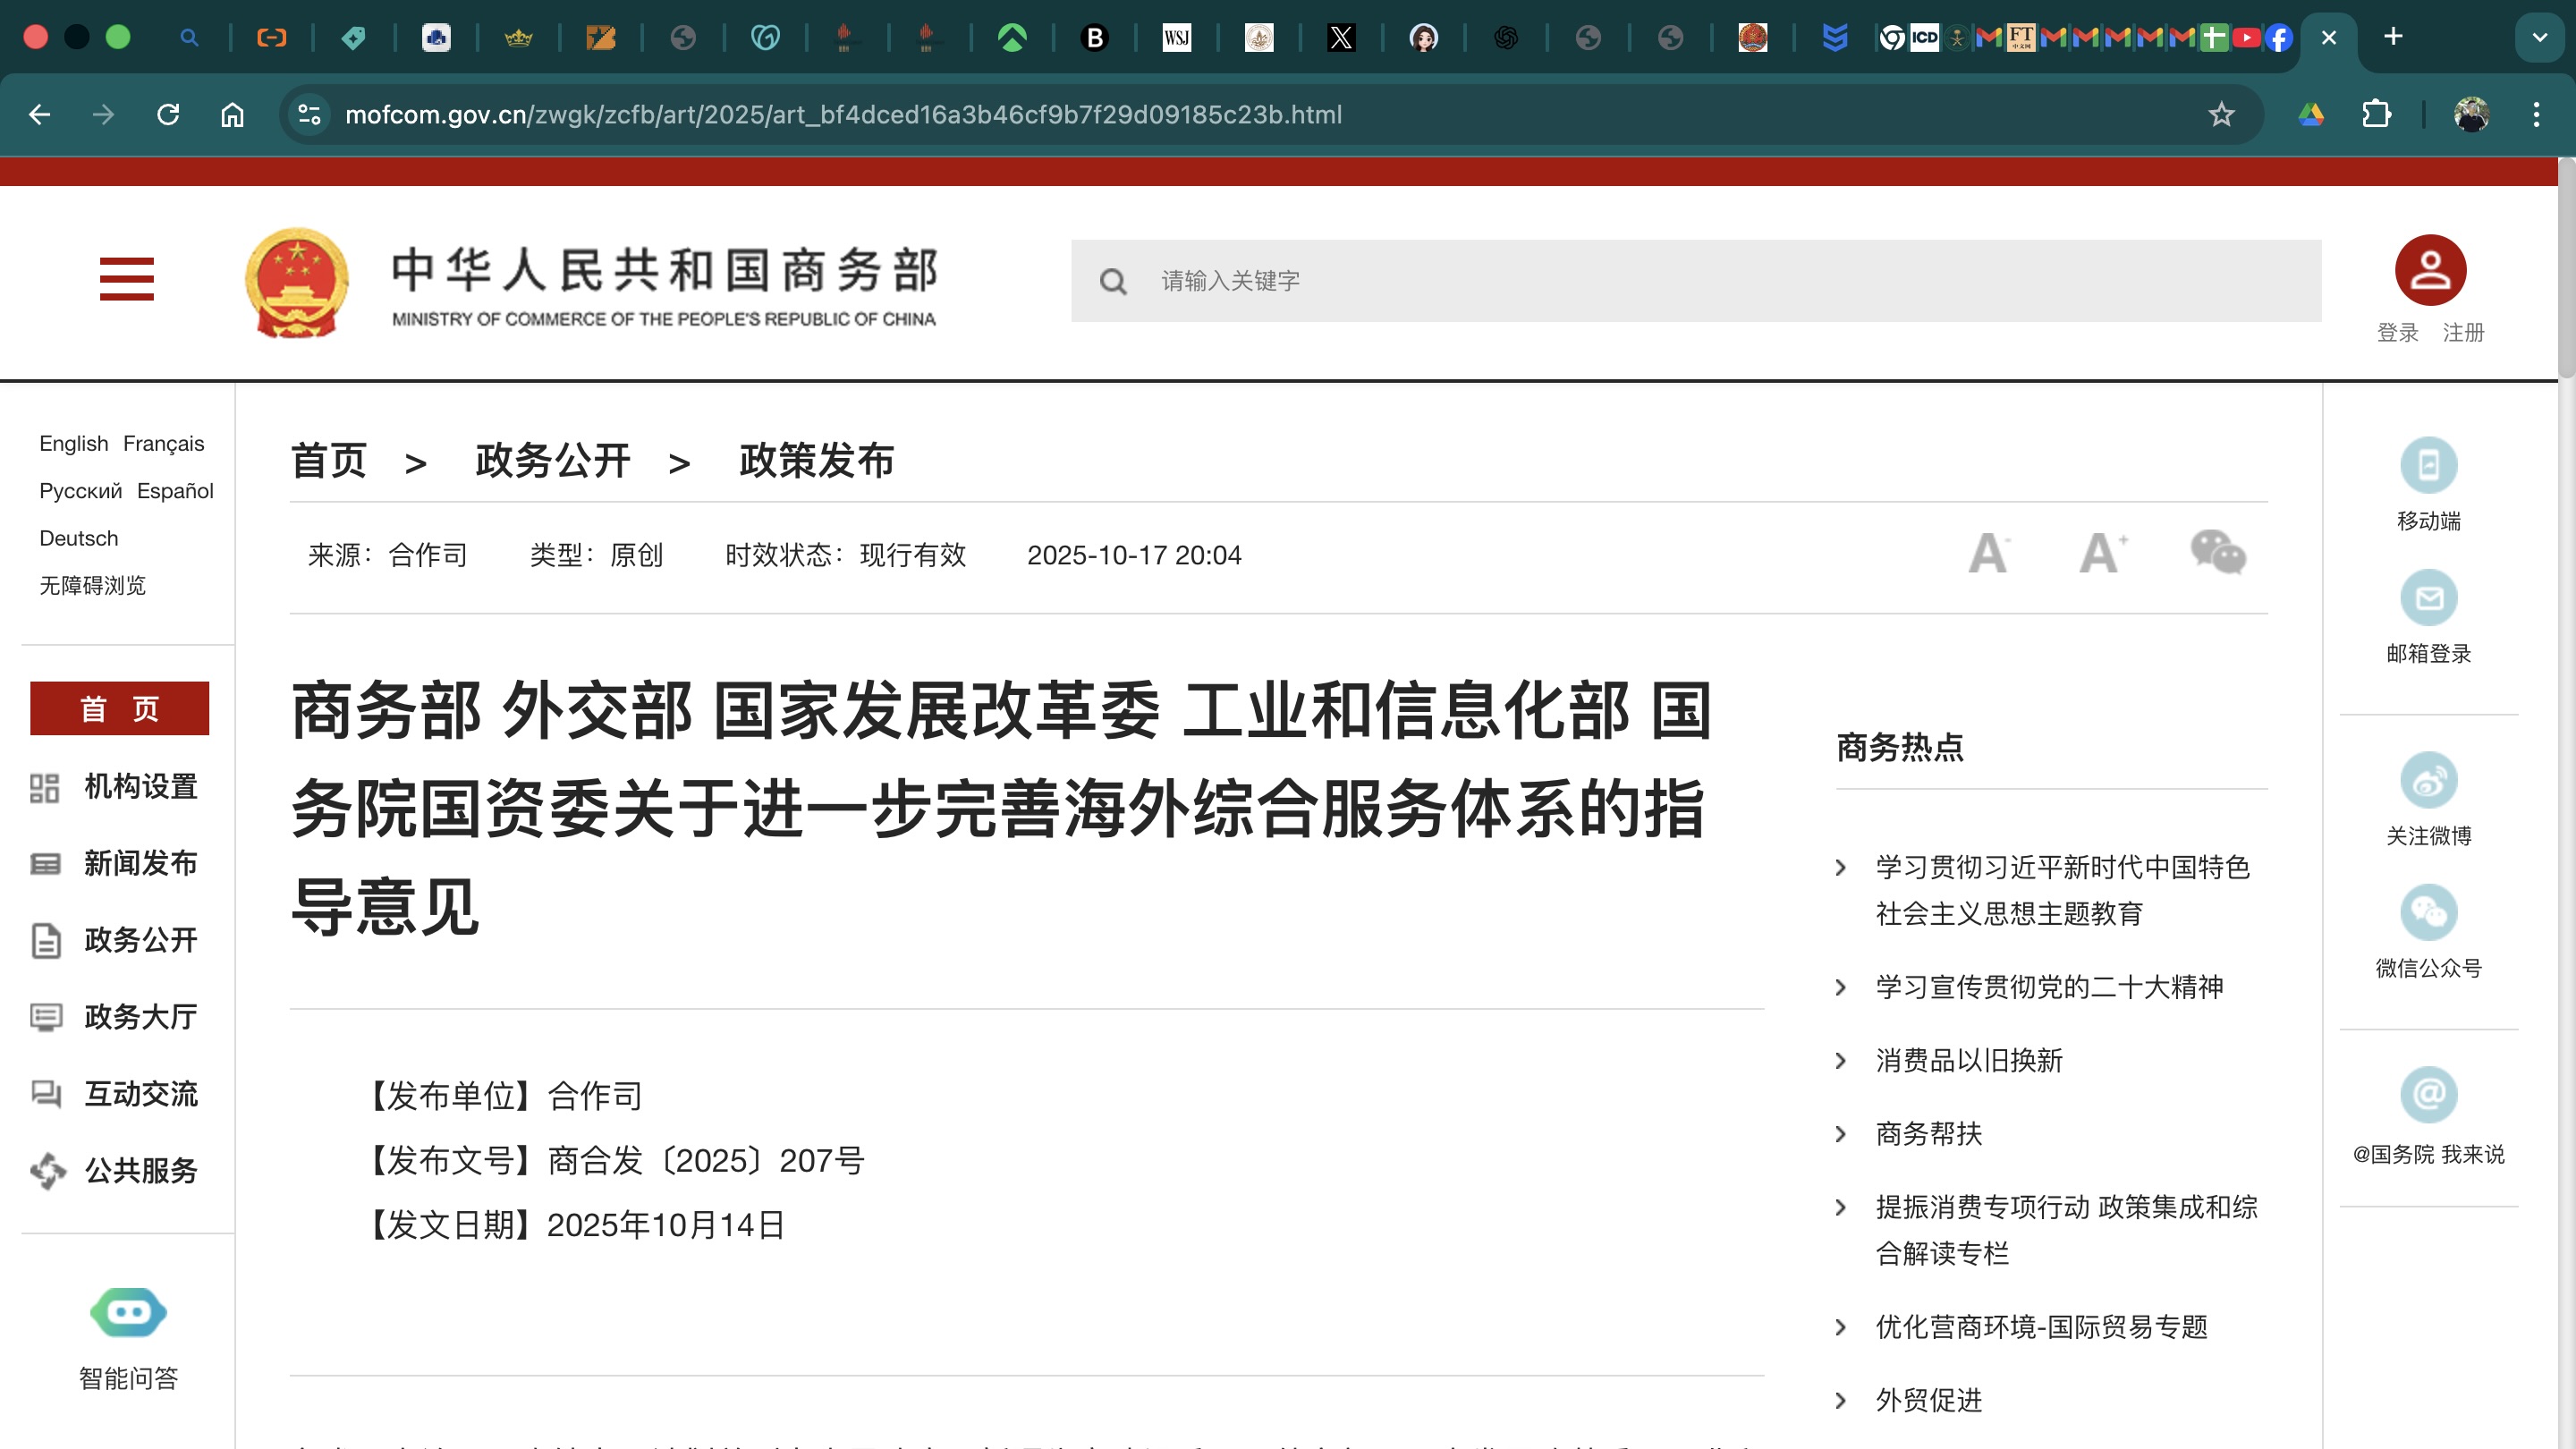Screen dimensions: 2576x1449
Task: Open the browser tab list dropdown arrow
Action: (x=2538, y=38)
